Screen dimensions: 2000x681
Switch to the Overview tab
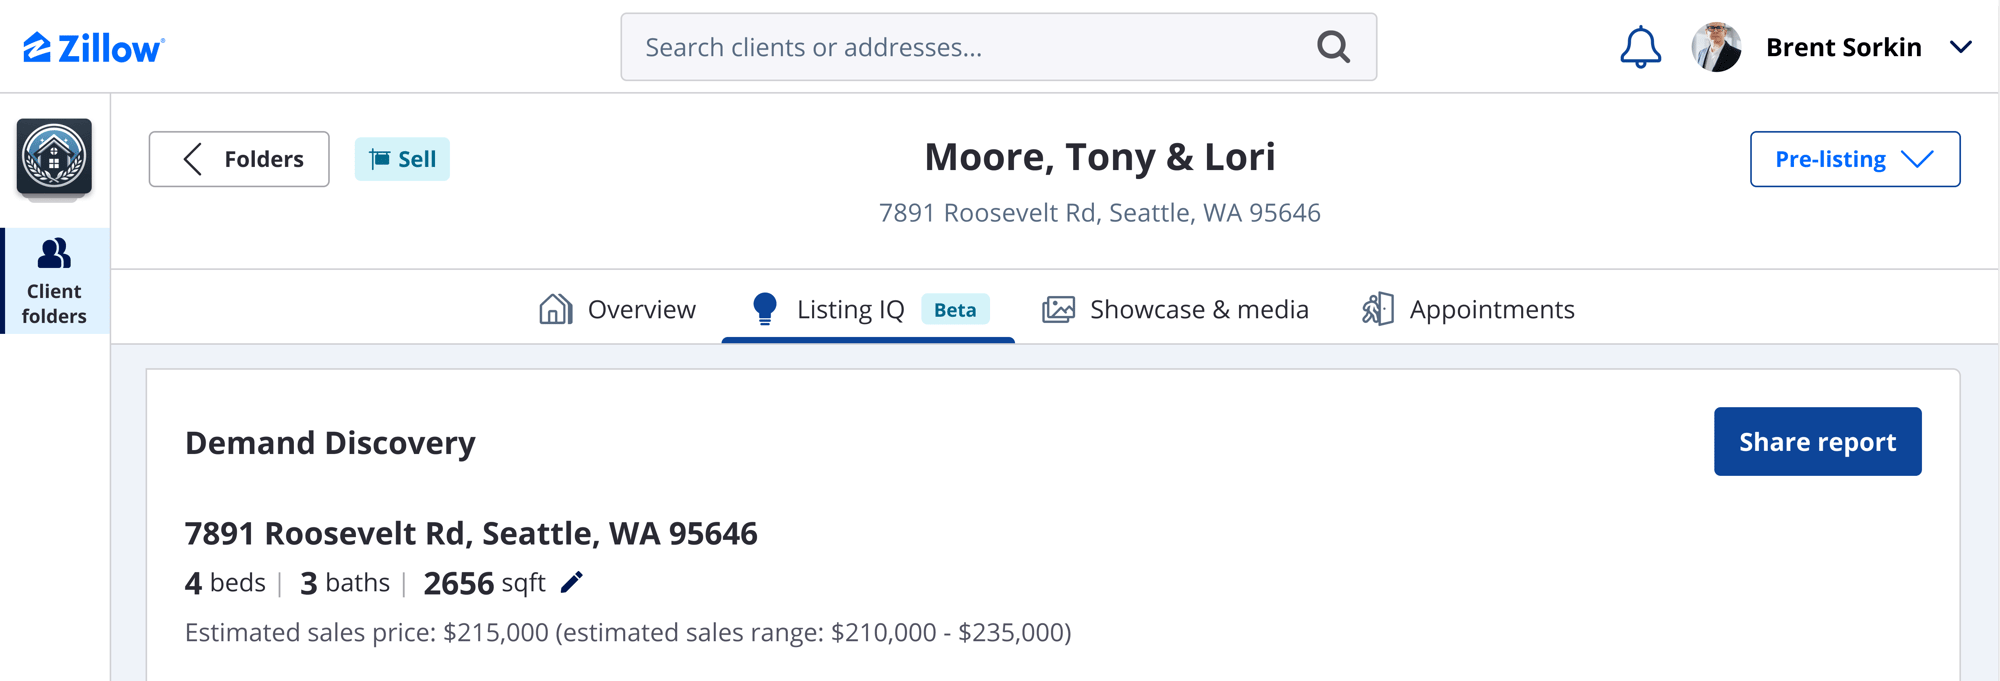tap(617, 310)
